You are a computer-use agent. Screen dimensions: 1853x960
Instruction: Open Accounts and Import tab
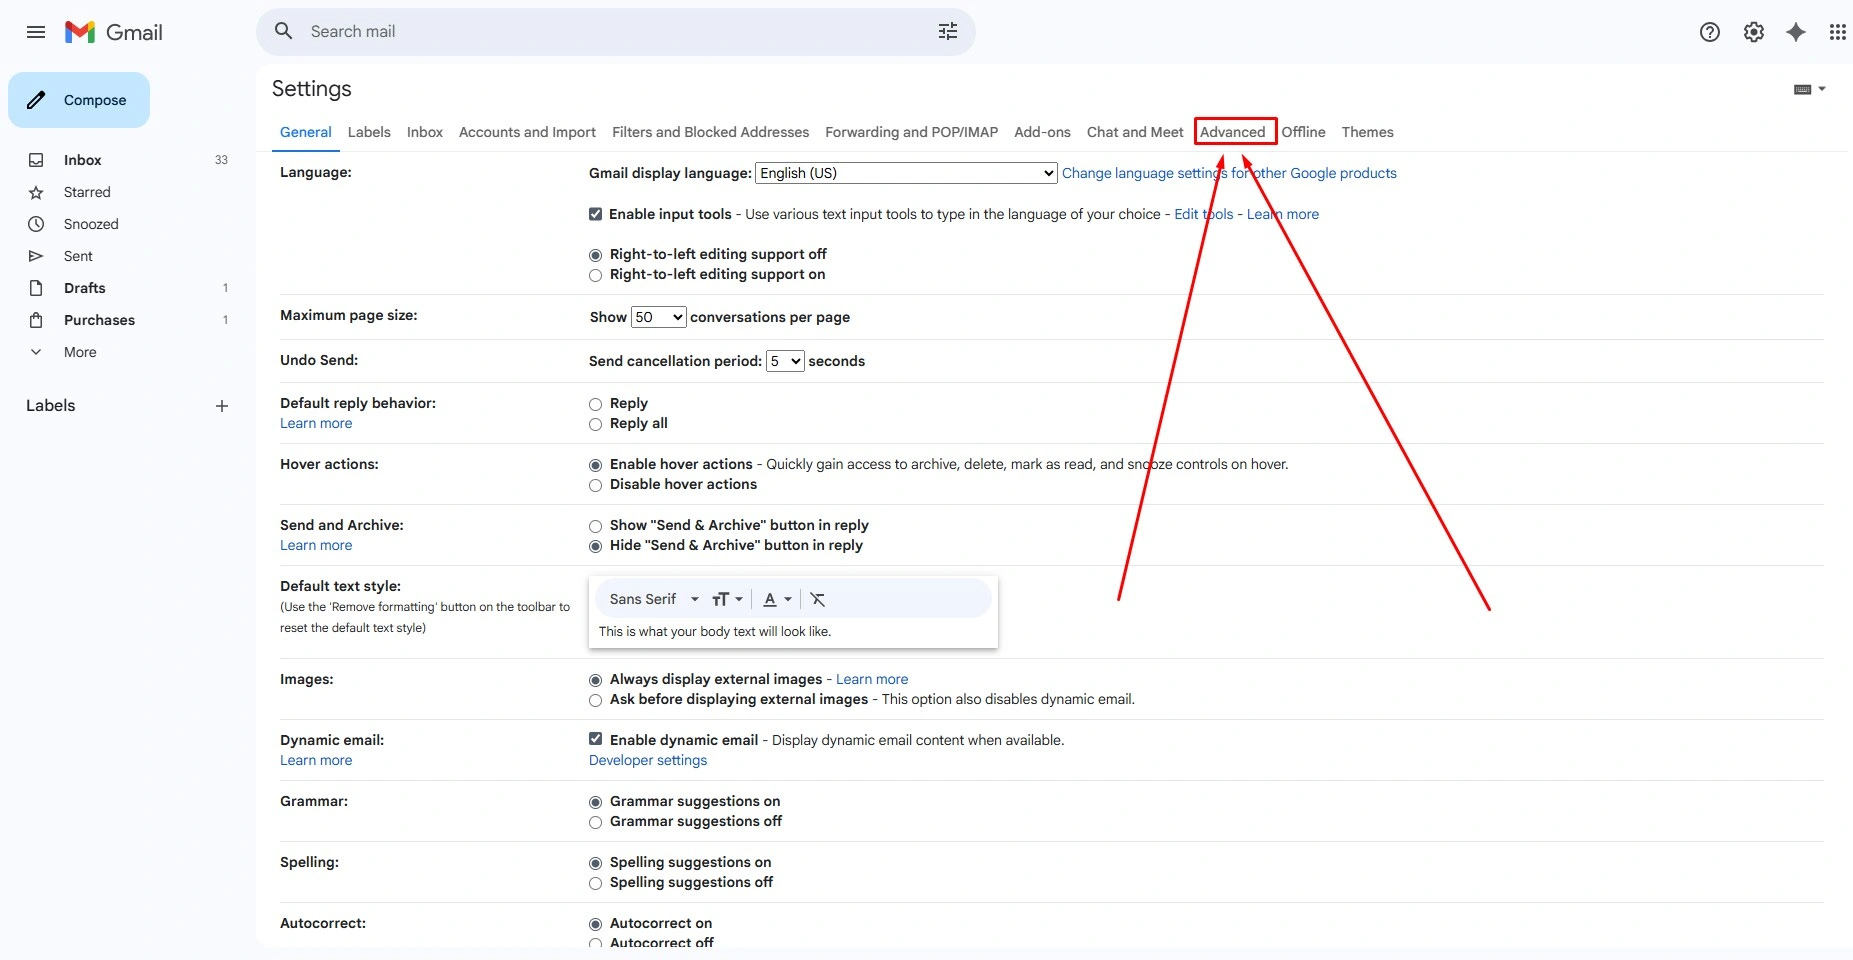tap(527, 132)
